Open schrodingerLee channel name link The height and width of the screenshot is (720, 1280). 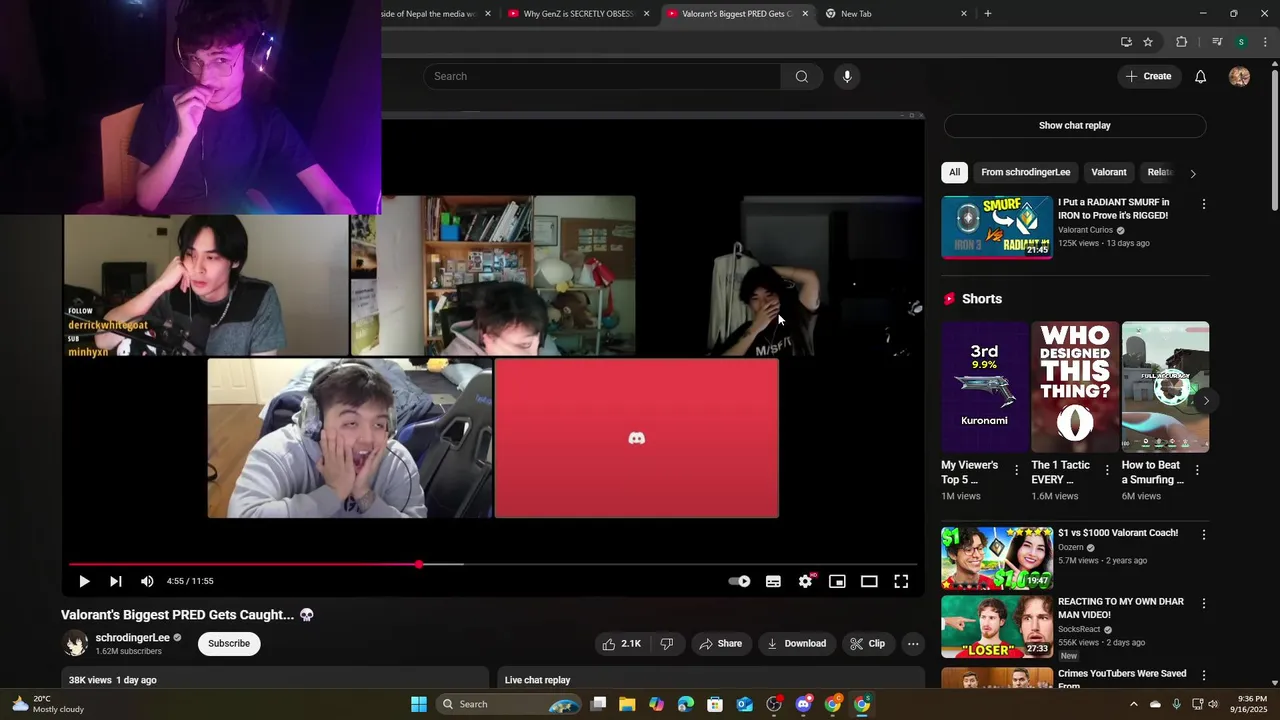[132, 638]
